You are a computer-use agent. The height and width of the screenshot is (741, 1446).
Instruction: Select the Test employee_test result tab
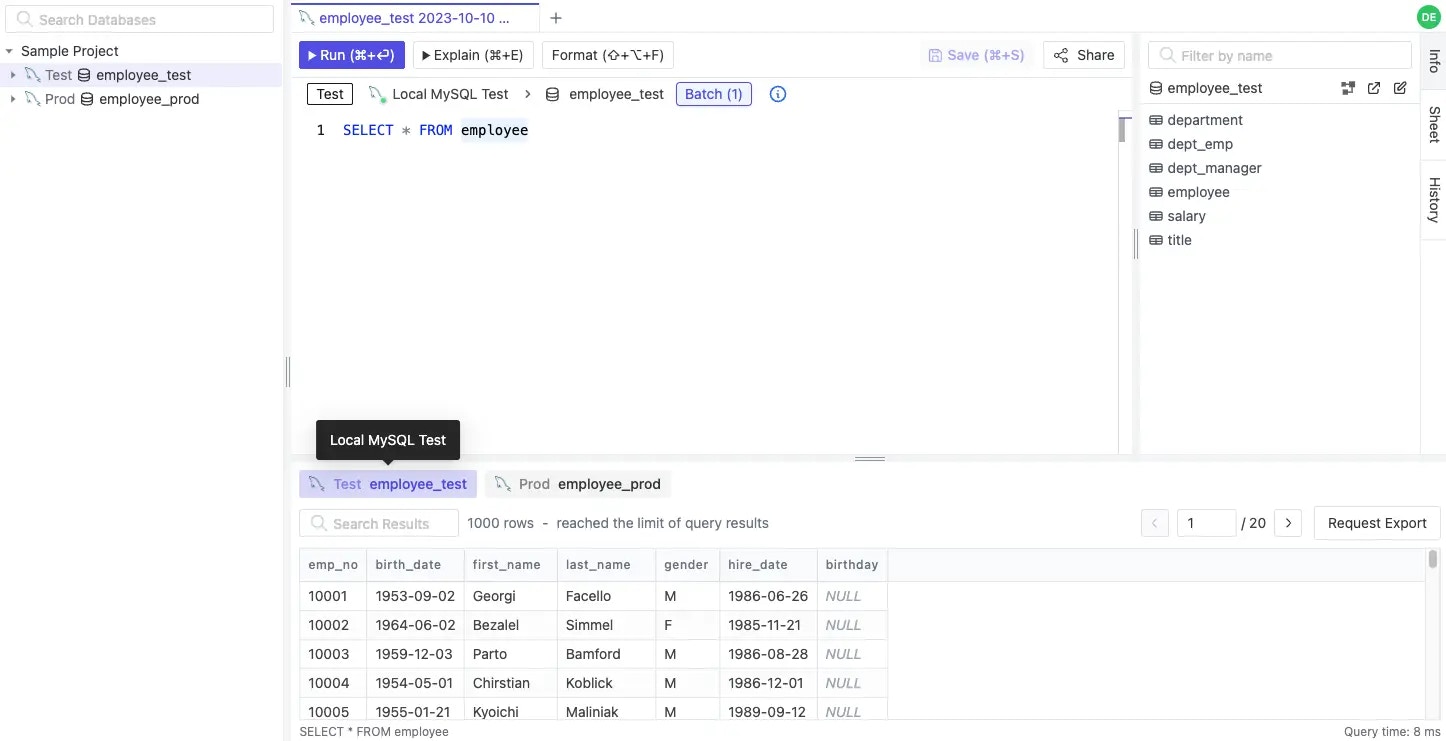(x=388, y=484)
